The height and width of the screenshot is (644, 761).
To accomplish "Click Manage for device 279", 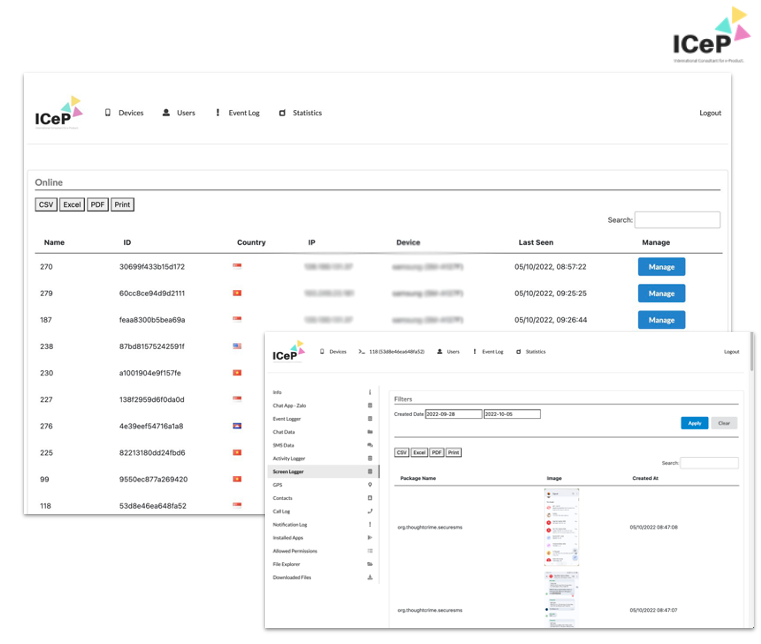I will (x=661, y=293).
